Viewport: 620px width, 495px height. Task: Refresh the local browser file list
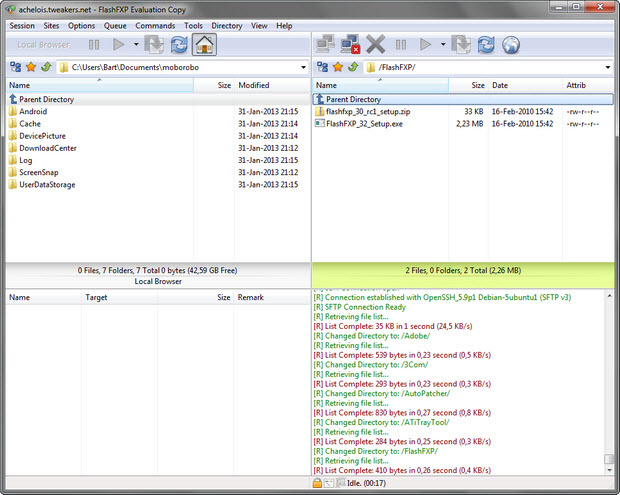click(179, 44)
